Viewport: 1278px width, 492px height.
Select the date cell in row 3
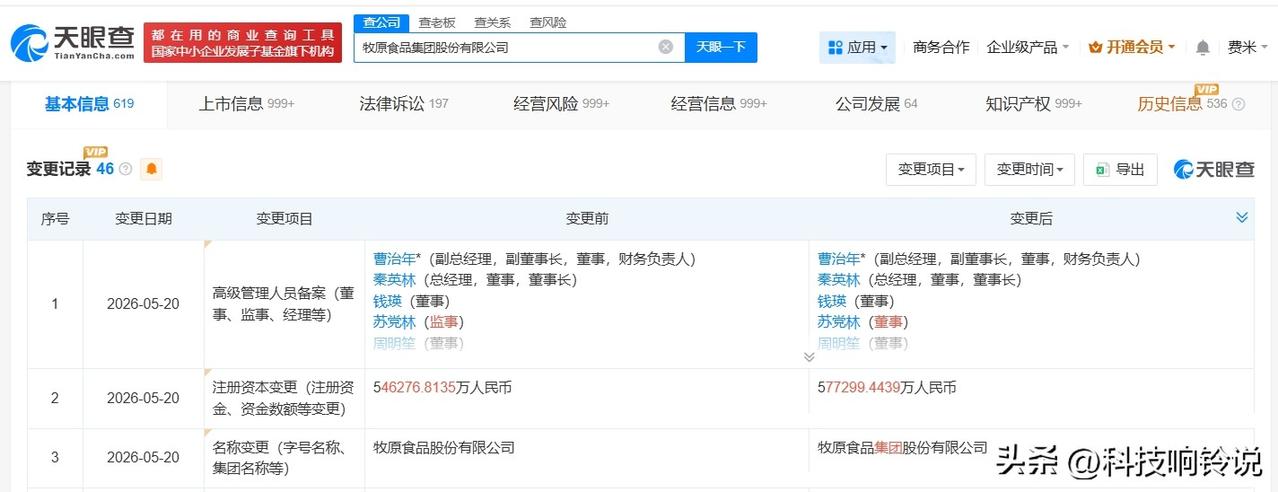click(143, 458)
